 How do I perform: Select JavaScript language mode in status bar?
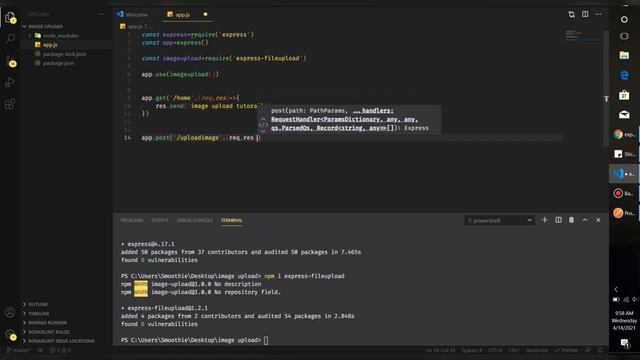point(537,350)
